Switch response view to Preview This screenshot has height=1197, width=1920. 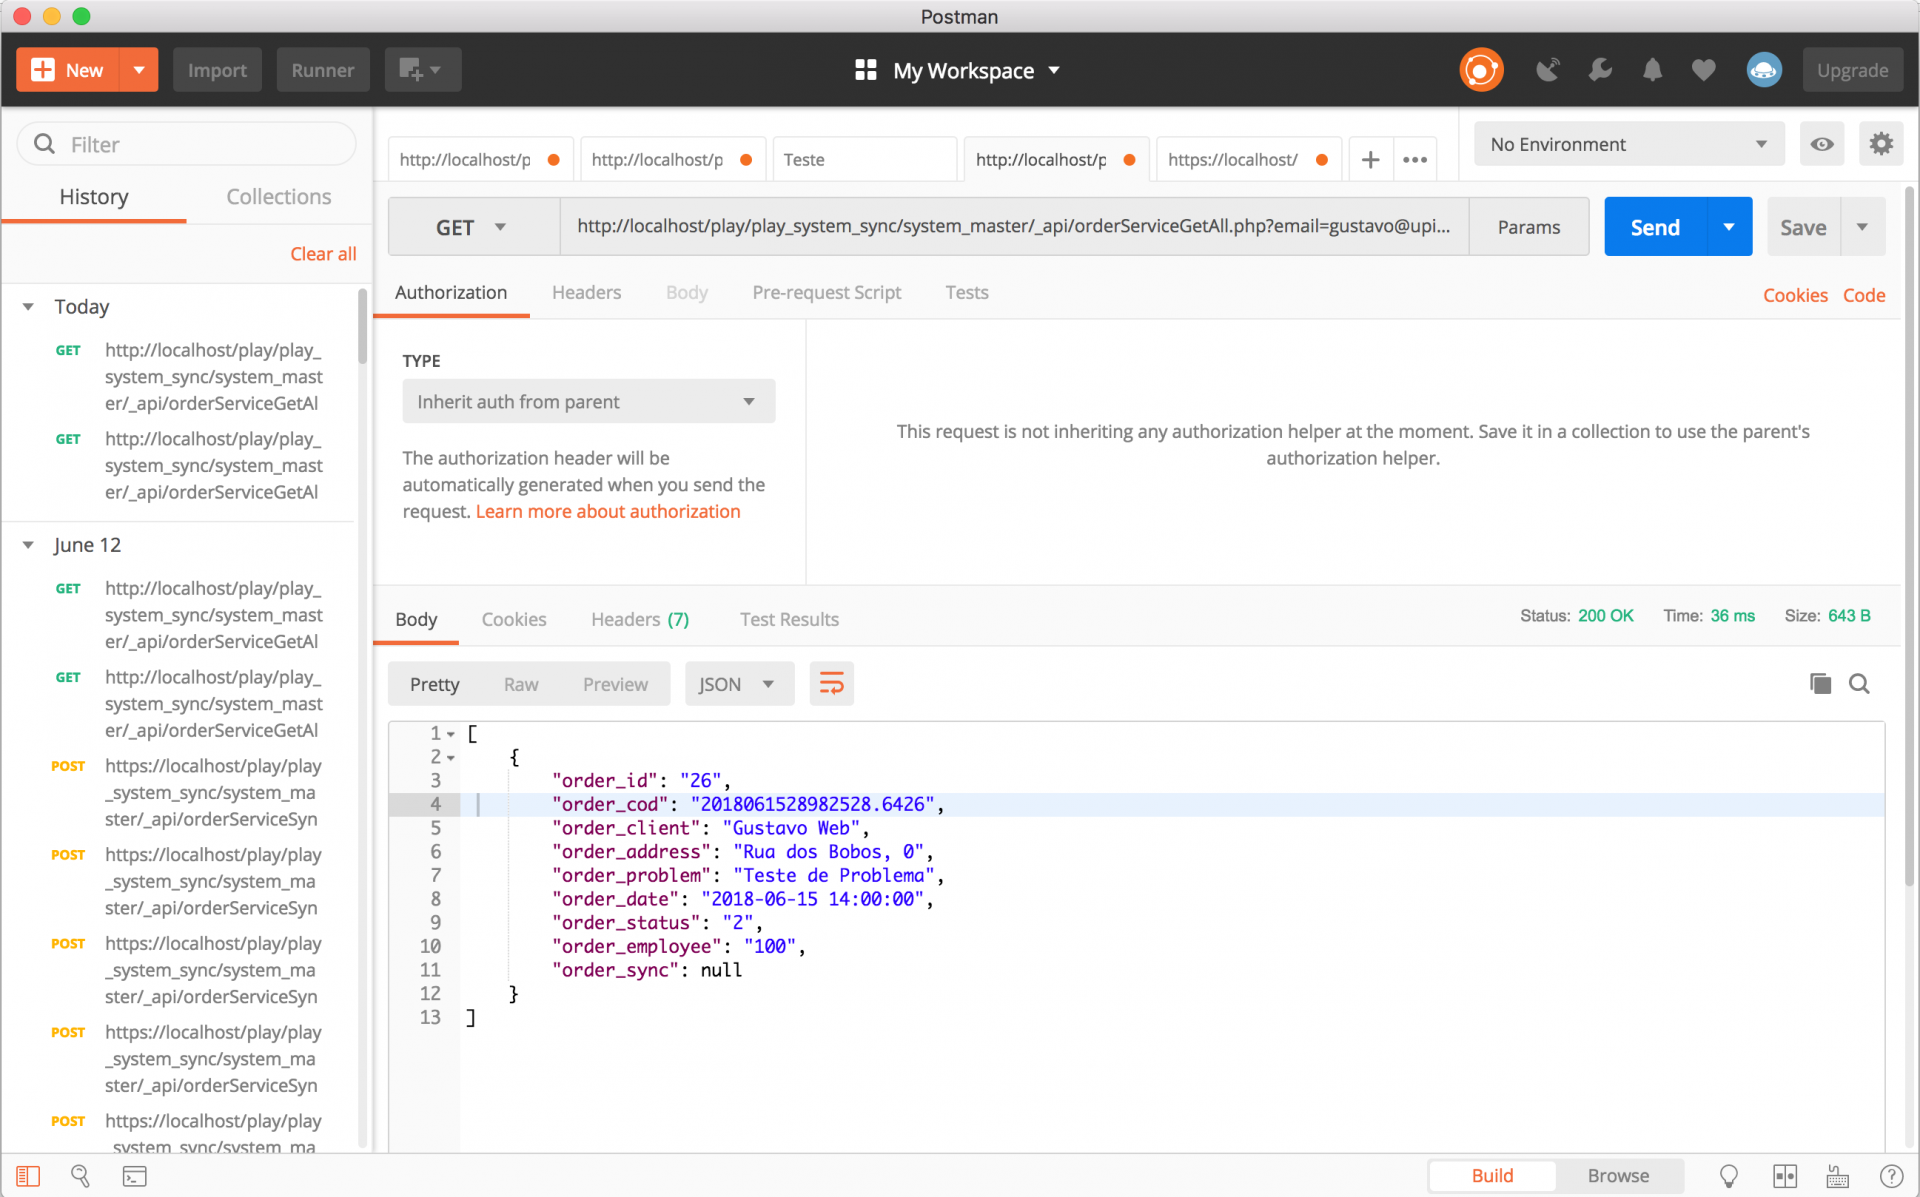[615, 684]
